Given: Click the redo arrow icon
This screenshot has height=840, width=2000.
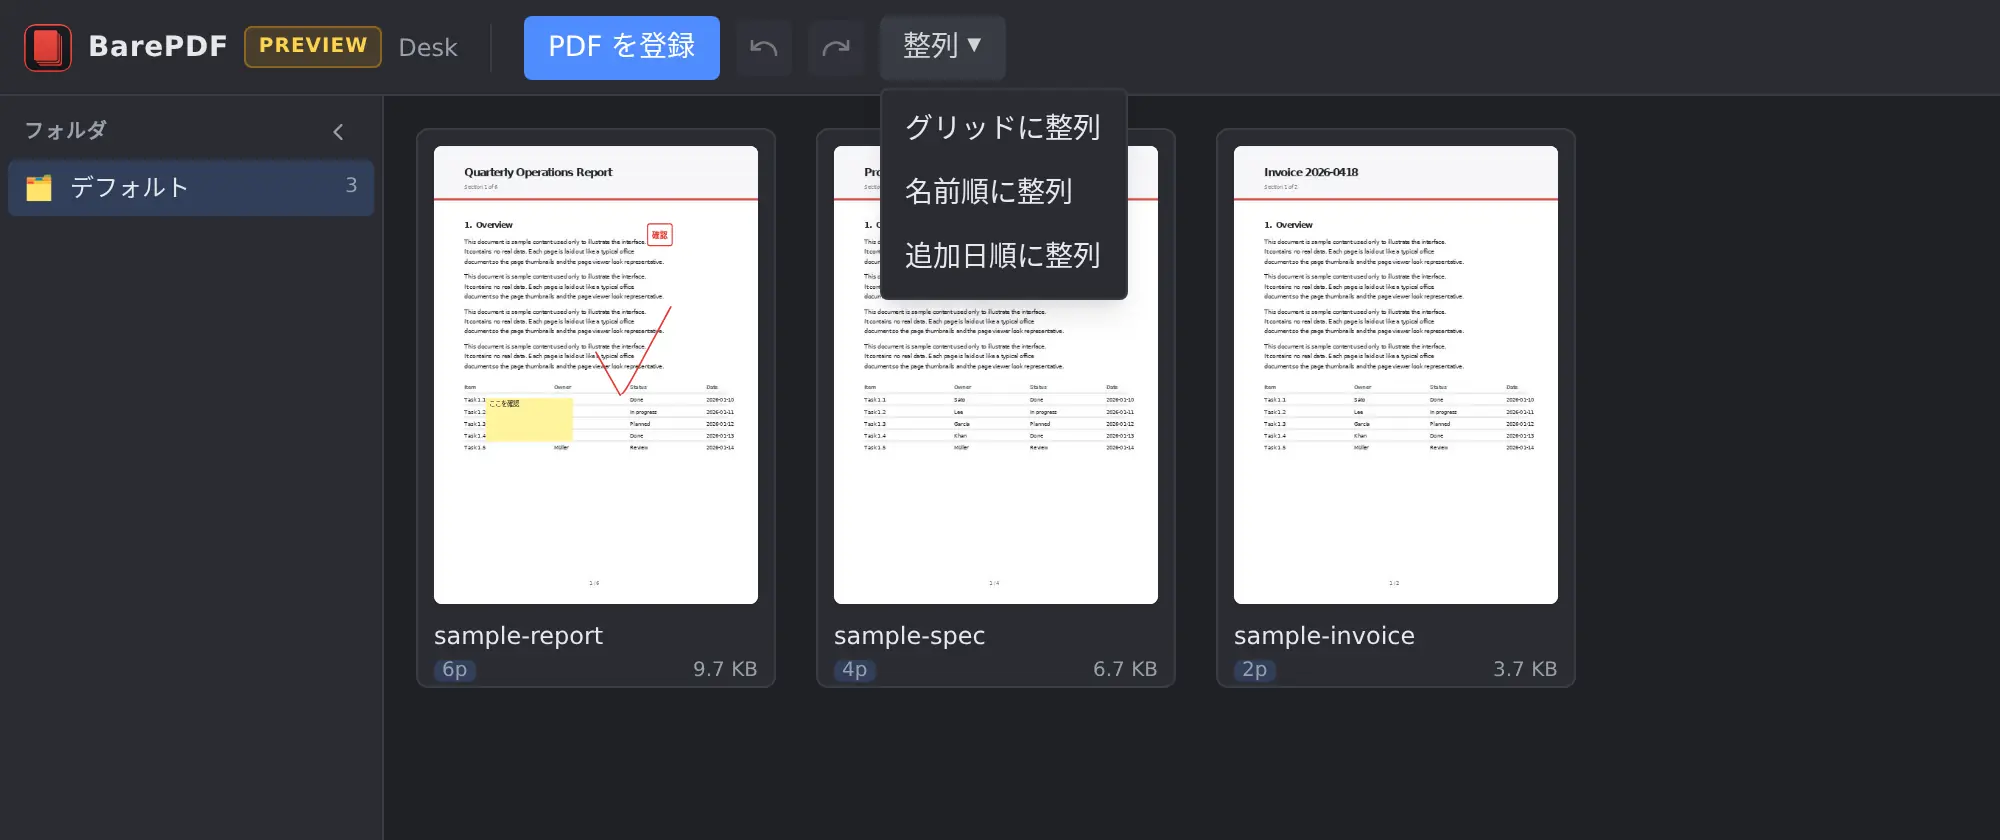Looking at the screenshot, I should coord(836,47).
